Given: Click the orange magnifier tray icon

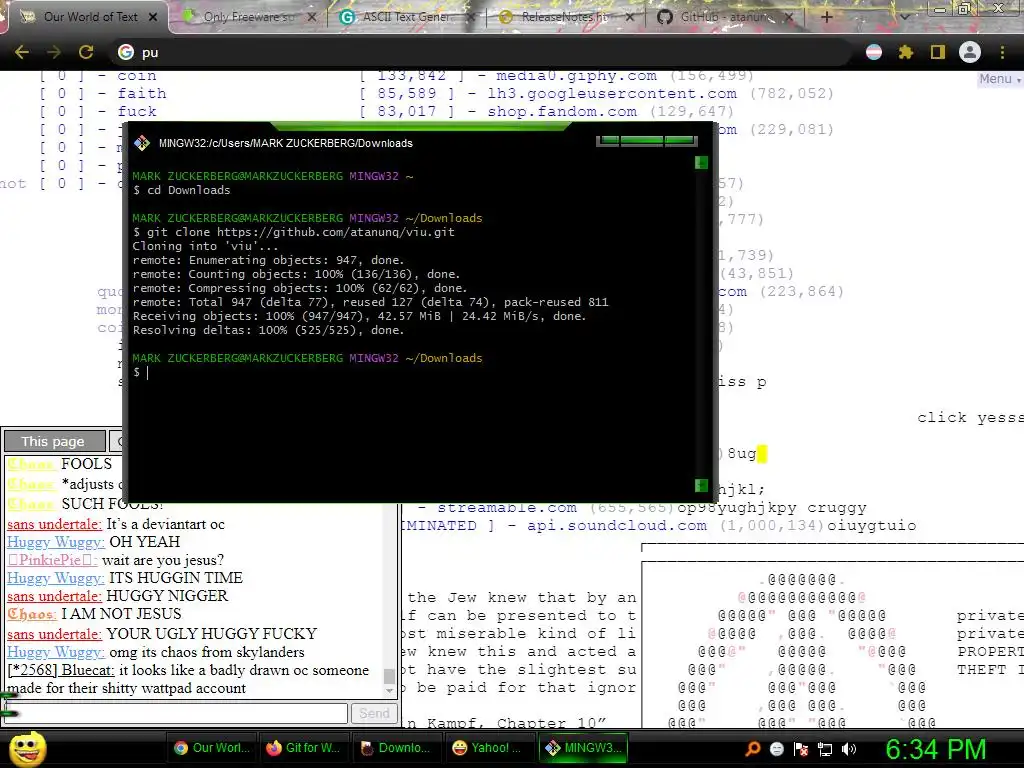Looking at the screenshot, I should [753, 749].
